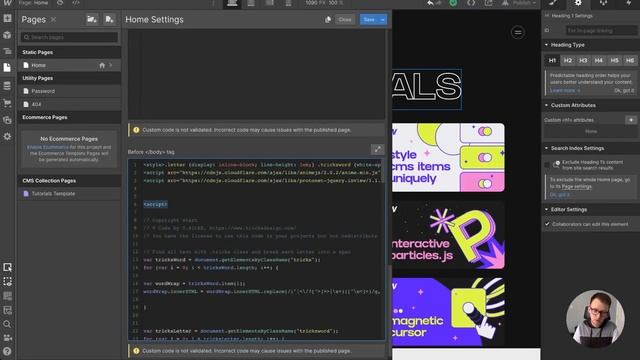Set heading type to H4
Image resolution: width=640 pixels, height=360 pixels.
(x=599, y=60)
